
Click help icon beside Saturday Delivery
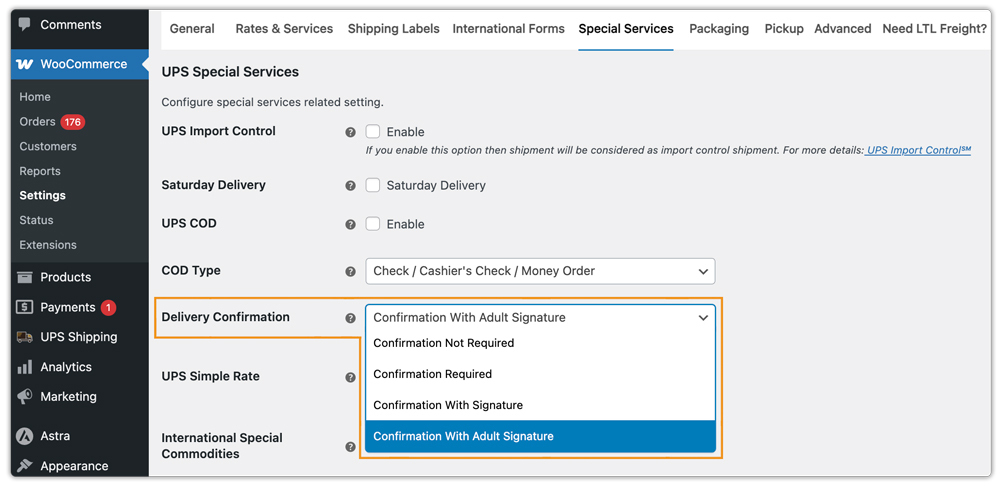[350, 186]
